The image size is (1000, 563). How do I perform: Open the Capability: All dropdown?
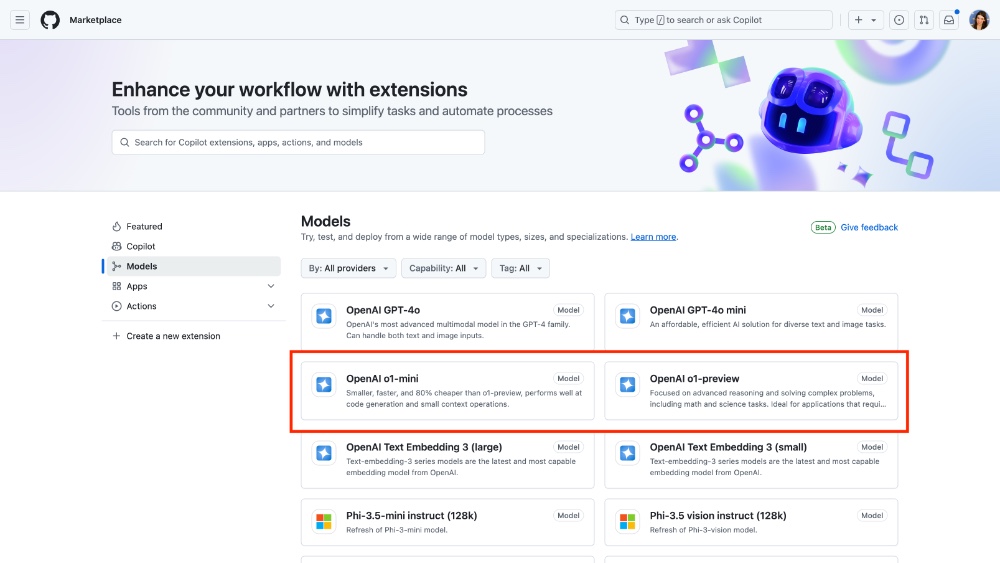click(x=443, y=268)
